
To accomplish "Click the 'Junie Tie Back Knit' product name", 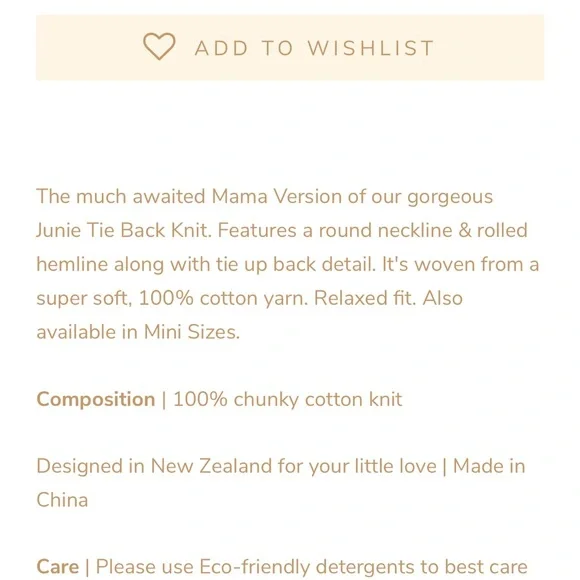I will 122,230.
